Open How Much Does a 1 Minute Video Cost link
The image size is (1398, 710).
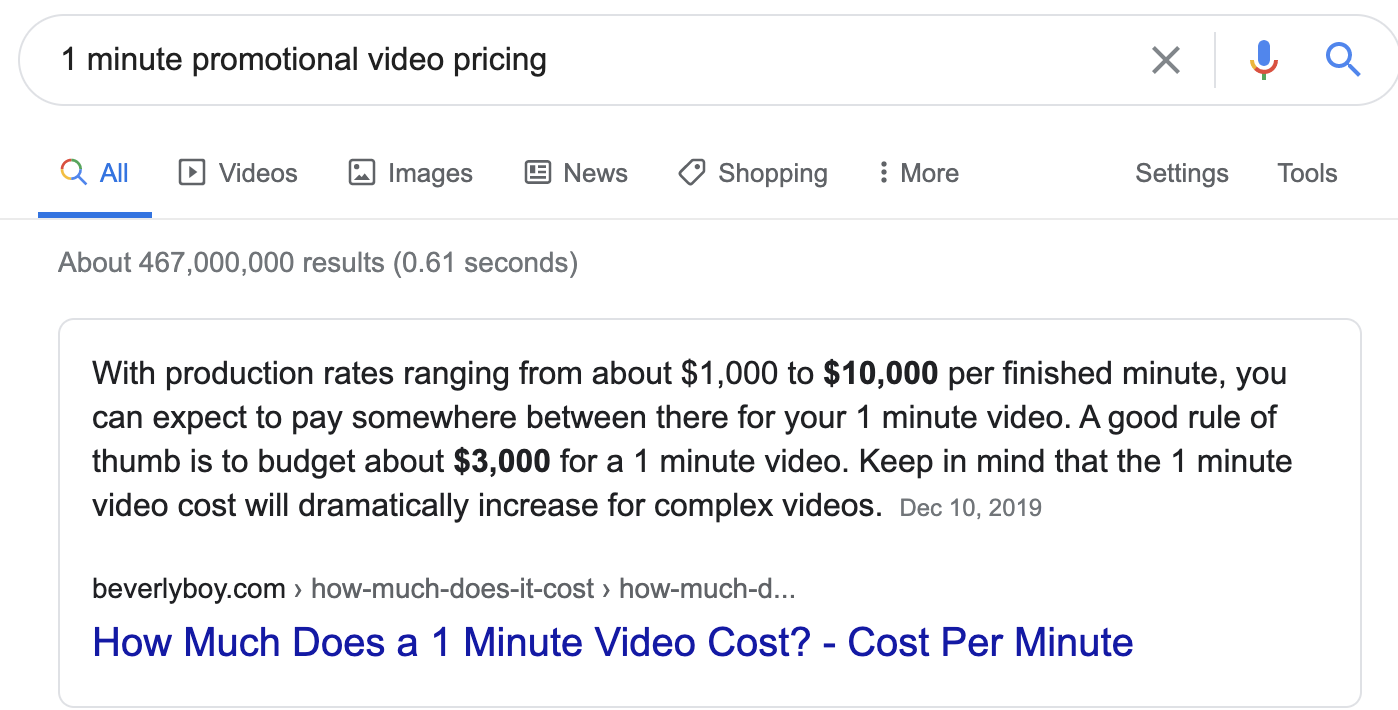click(612, 642)
